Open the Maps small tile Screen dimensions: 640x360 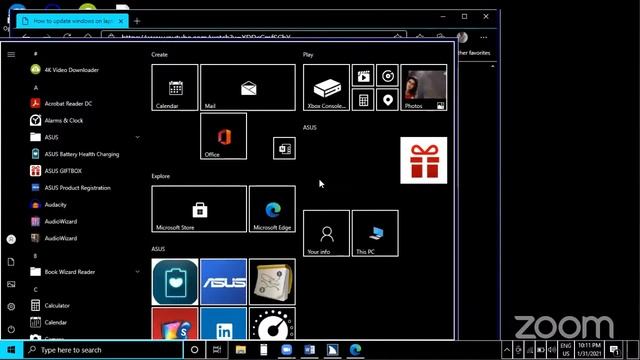(387, 100)
